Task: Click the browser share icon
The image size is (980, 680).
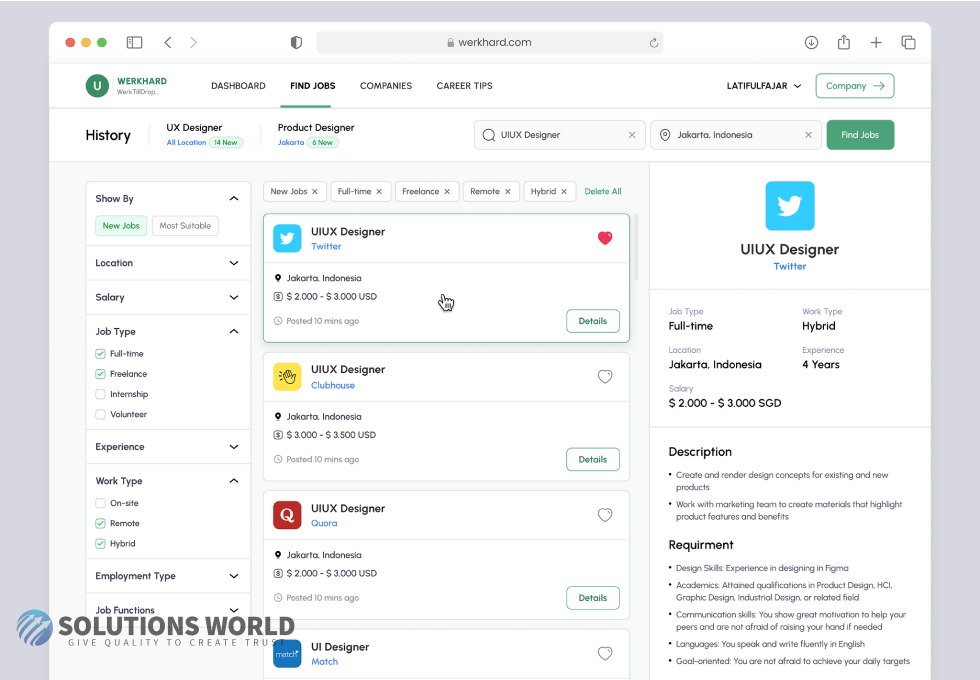Action: (x=844, y=42)
